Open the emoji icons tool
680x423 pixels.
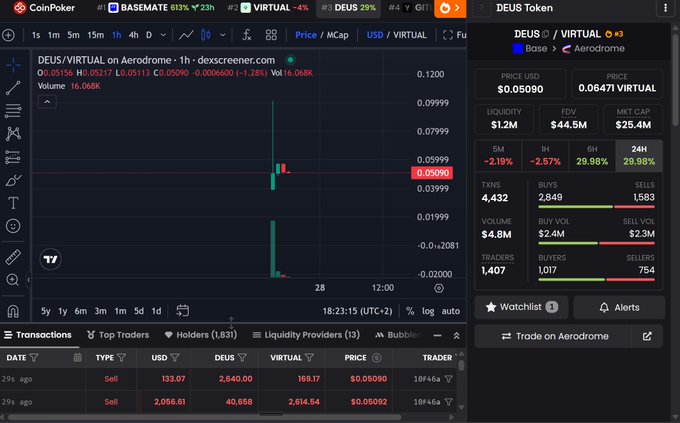tap(13, 226)
